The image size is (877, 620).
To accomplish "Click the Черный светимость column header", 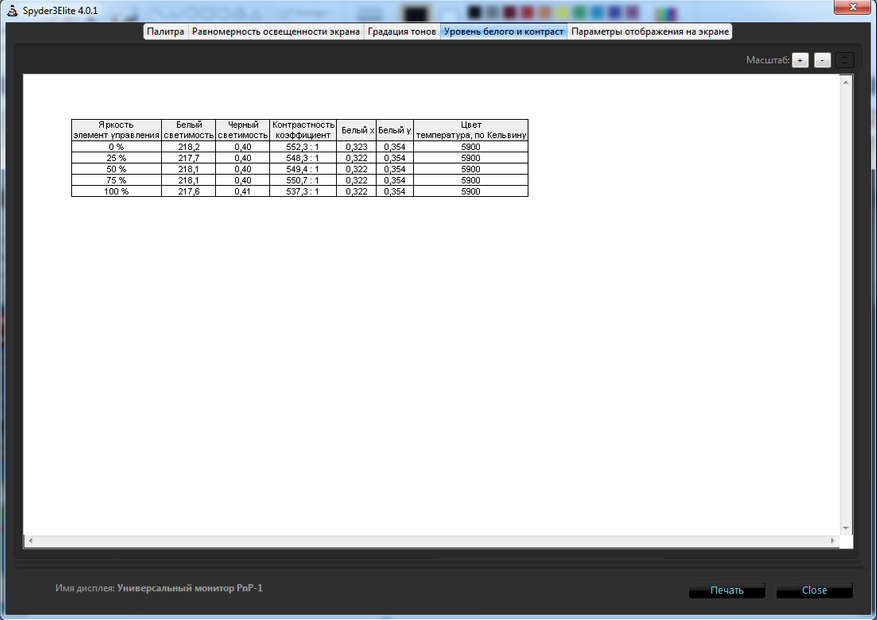I will click(243, 130).
